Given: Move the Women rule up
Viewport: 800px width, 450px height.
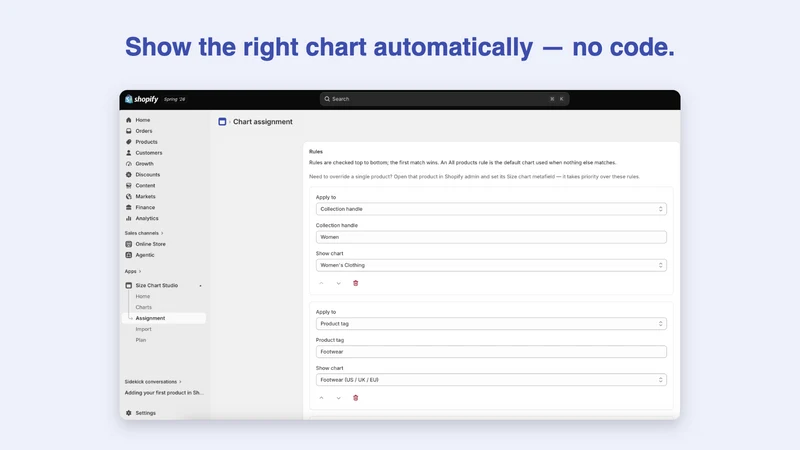Looking at the screenshot, I should [x=321, y=283].
